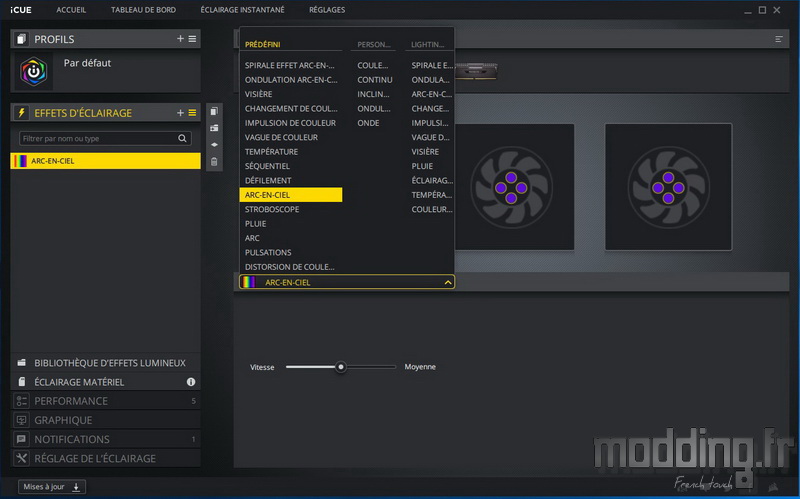The height and width of the screenshot is (499, 800).
Task: Choose highlighted ARC-EN-CIEL in dropdown list
Action: click(291, 195)
